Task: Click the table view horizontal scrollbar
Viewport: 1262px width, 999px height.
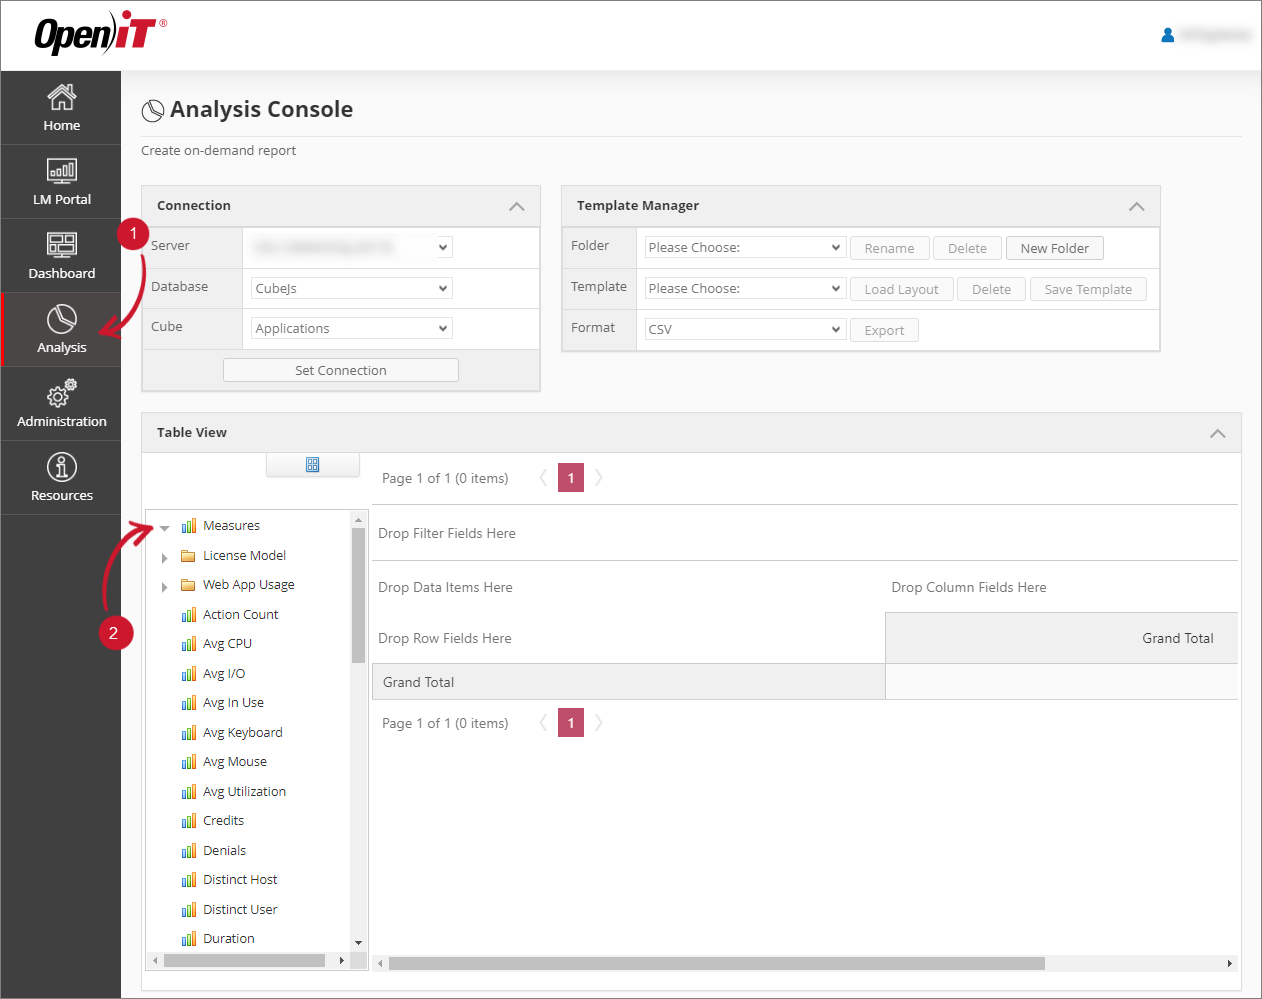Action: (716, 964)
